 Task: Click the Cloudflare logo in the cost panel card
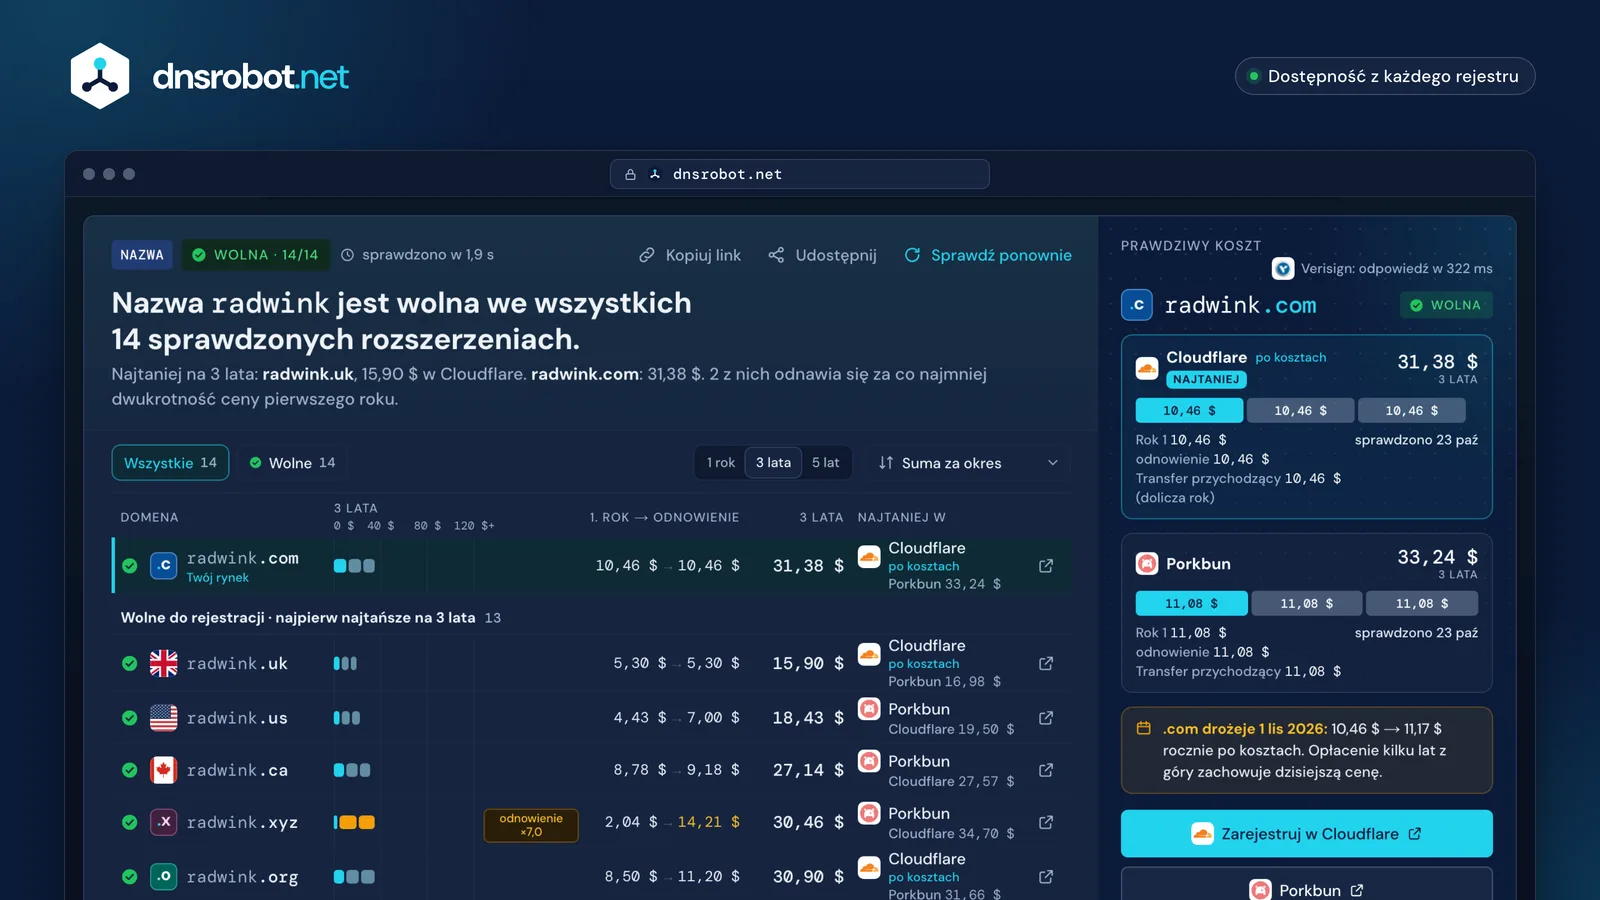(1147, 368)
